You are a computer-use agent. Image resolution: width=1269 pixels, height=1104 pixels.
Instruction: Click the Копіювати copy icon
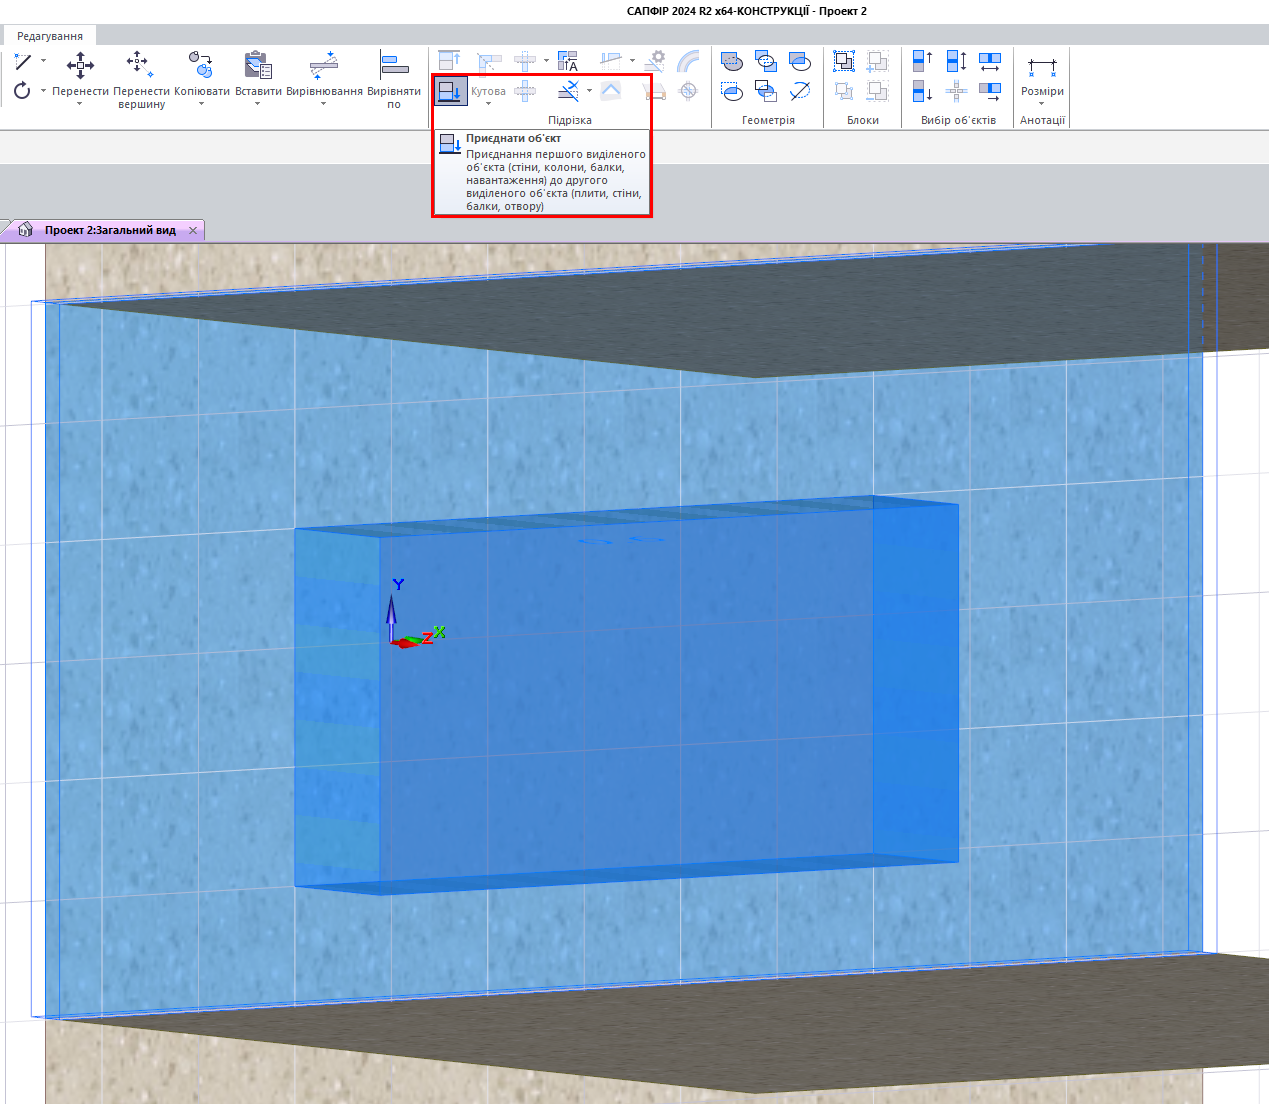click(201, 67)
